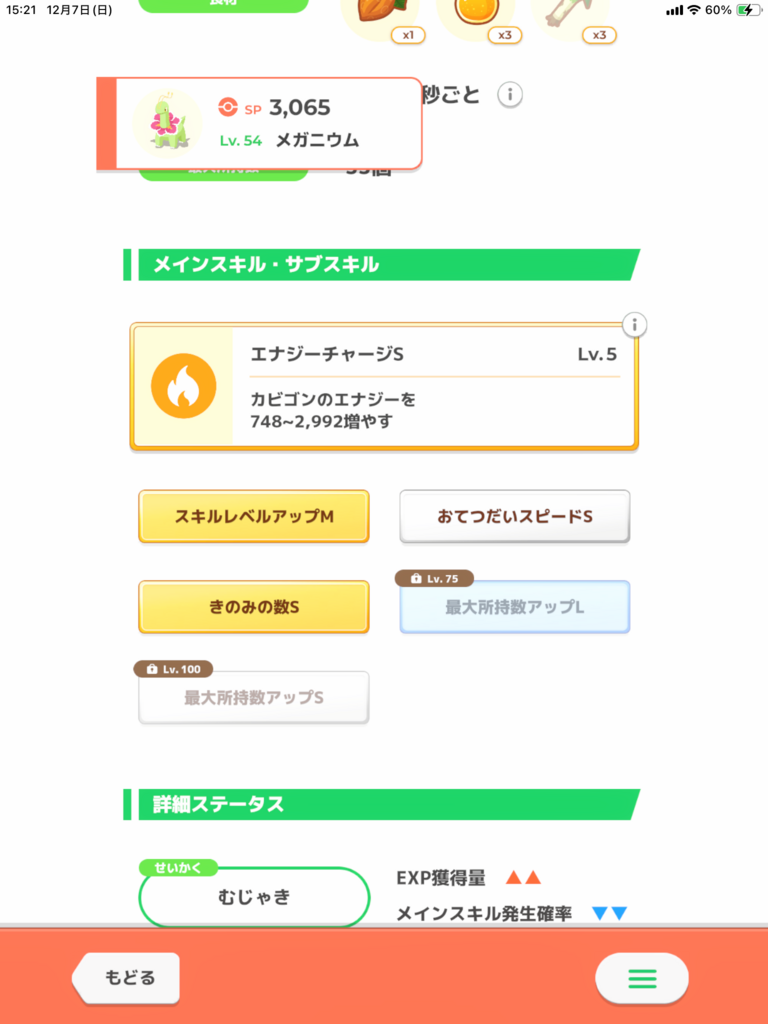This screenshot has height=1024, width=768.
Task: Tap the Lv. 100 lock badge
Action: pyautogui.click(x=173, y=669)
